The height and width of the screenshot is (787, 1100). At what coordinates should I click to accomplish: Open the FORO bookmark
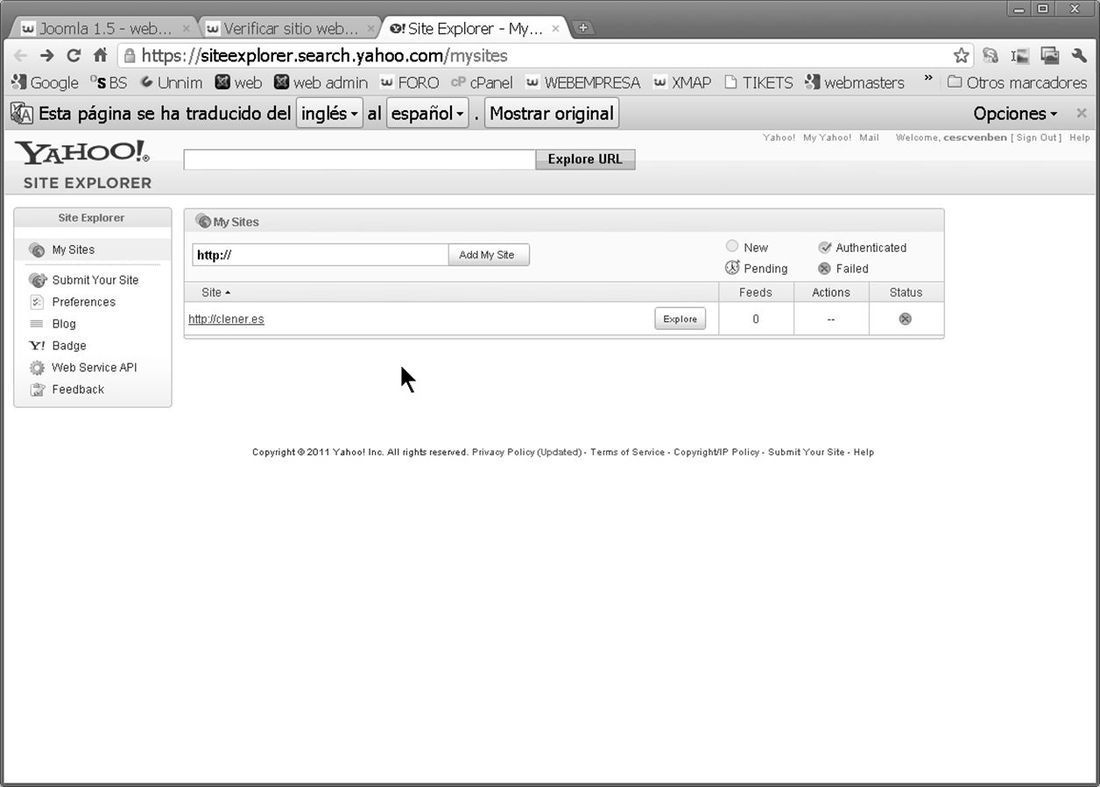(410, 83)
